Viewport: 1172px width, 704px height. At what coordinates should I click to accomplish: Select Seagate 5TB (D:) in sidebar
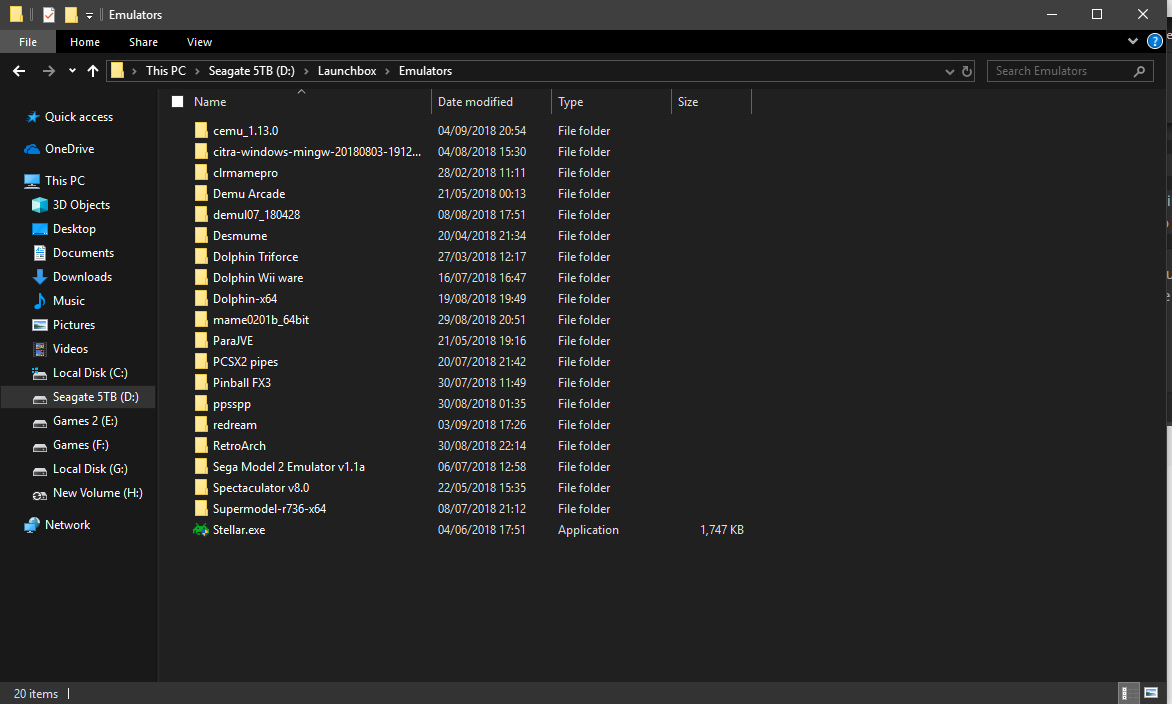click(78, 397)
